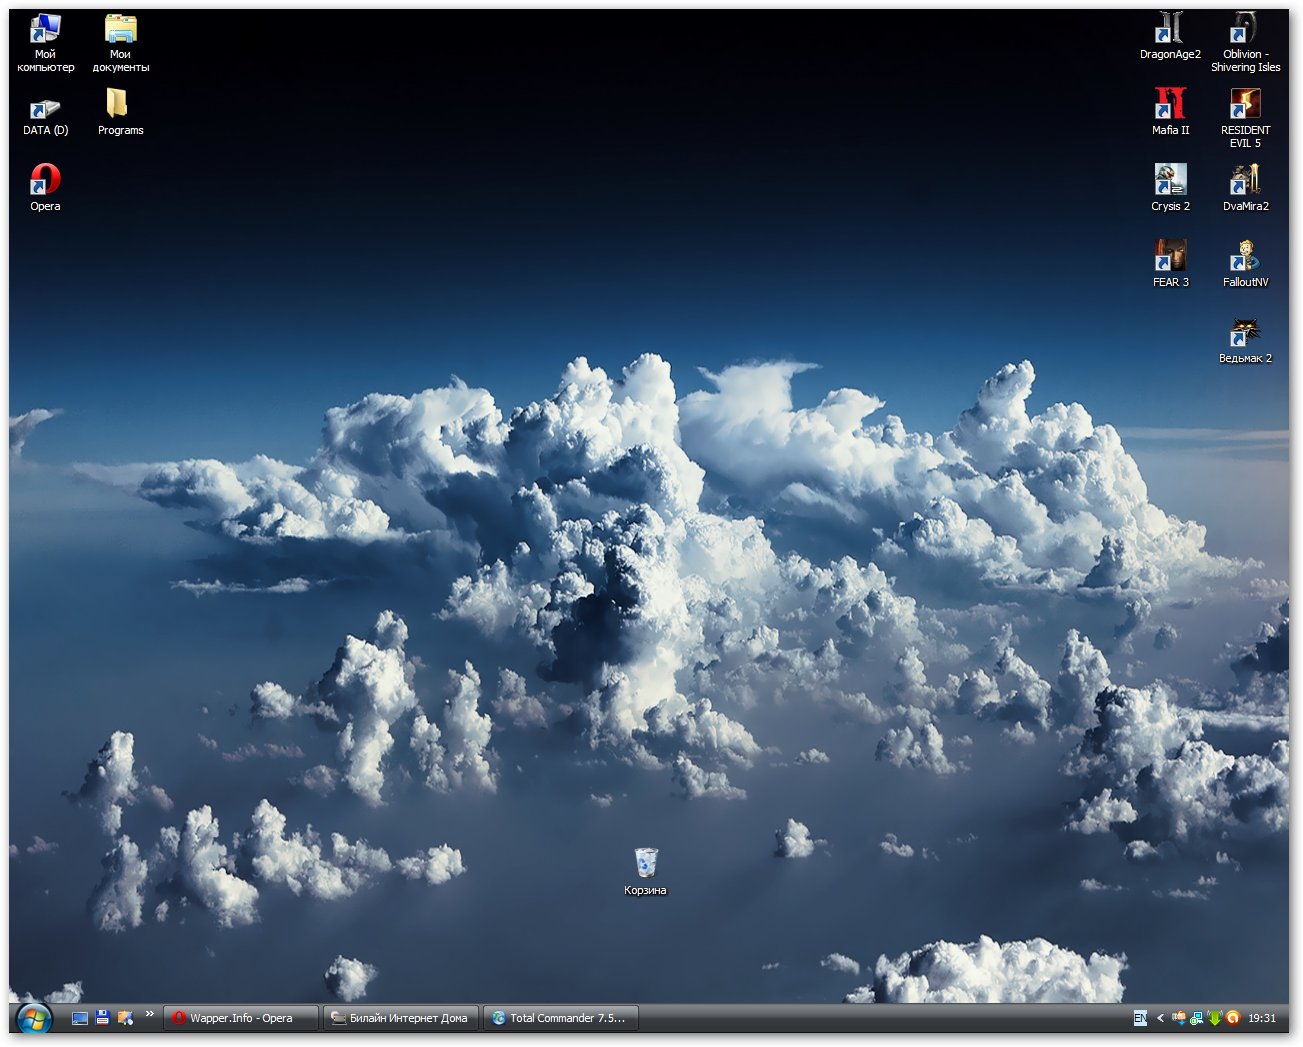Image resolution: width=1303 pixels, height=1047 pixels.
Task: Switch to Total Commander taskbar window
Action: (561, 1018)
